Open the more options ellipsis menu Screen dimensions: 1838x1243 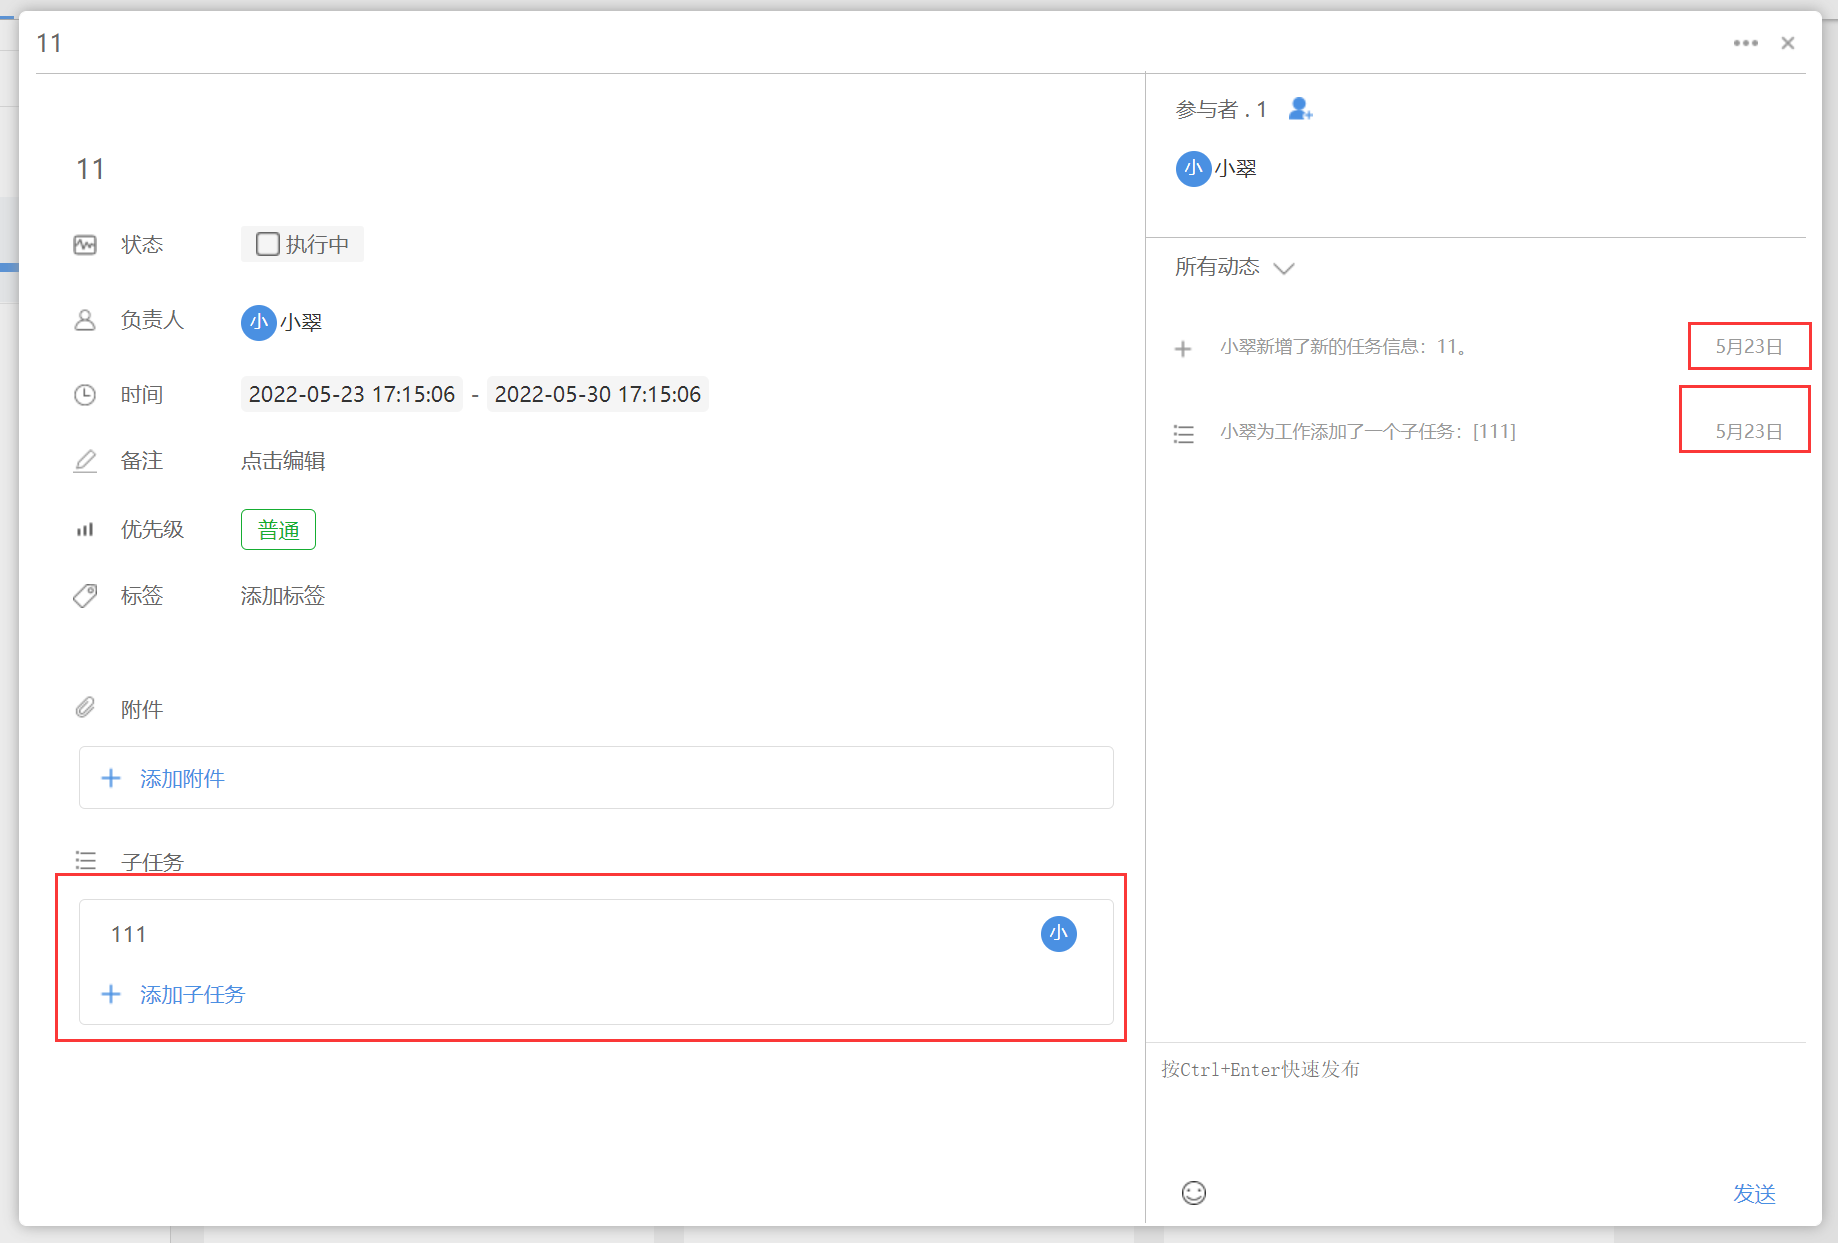pos(1745,43)
